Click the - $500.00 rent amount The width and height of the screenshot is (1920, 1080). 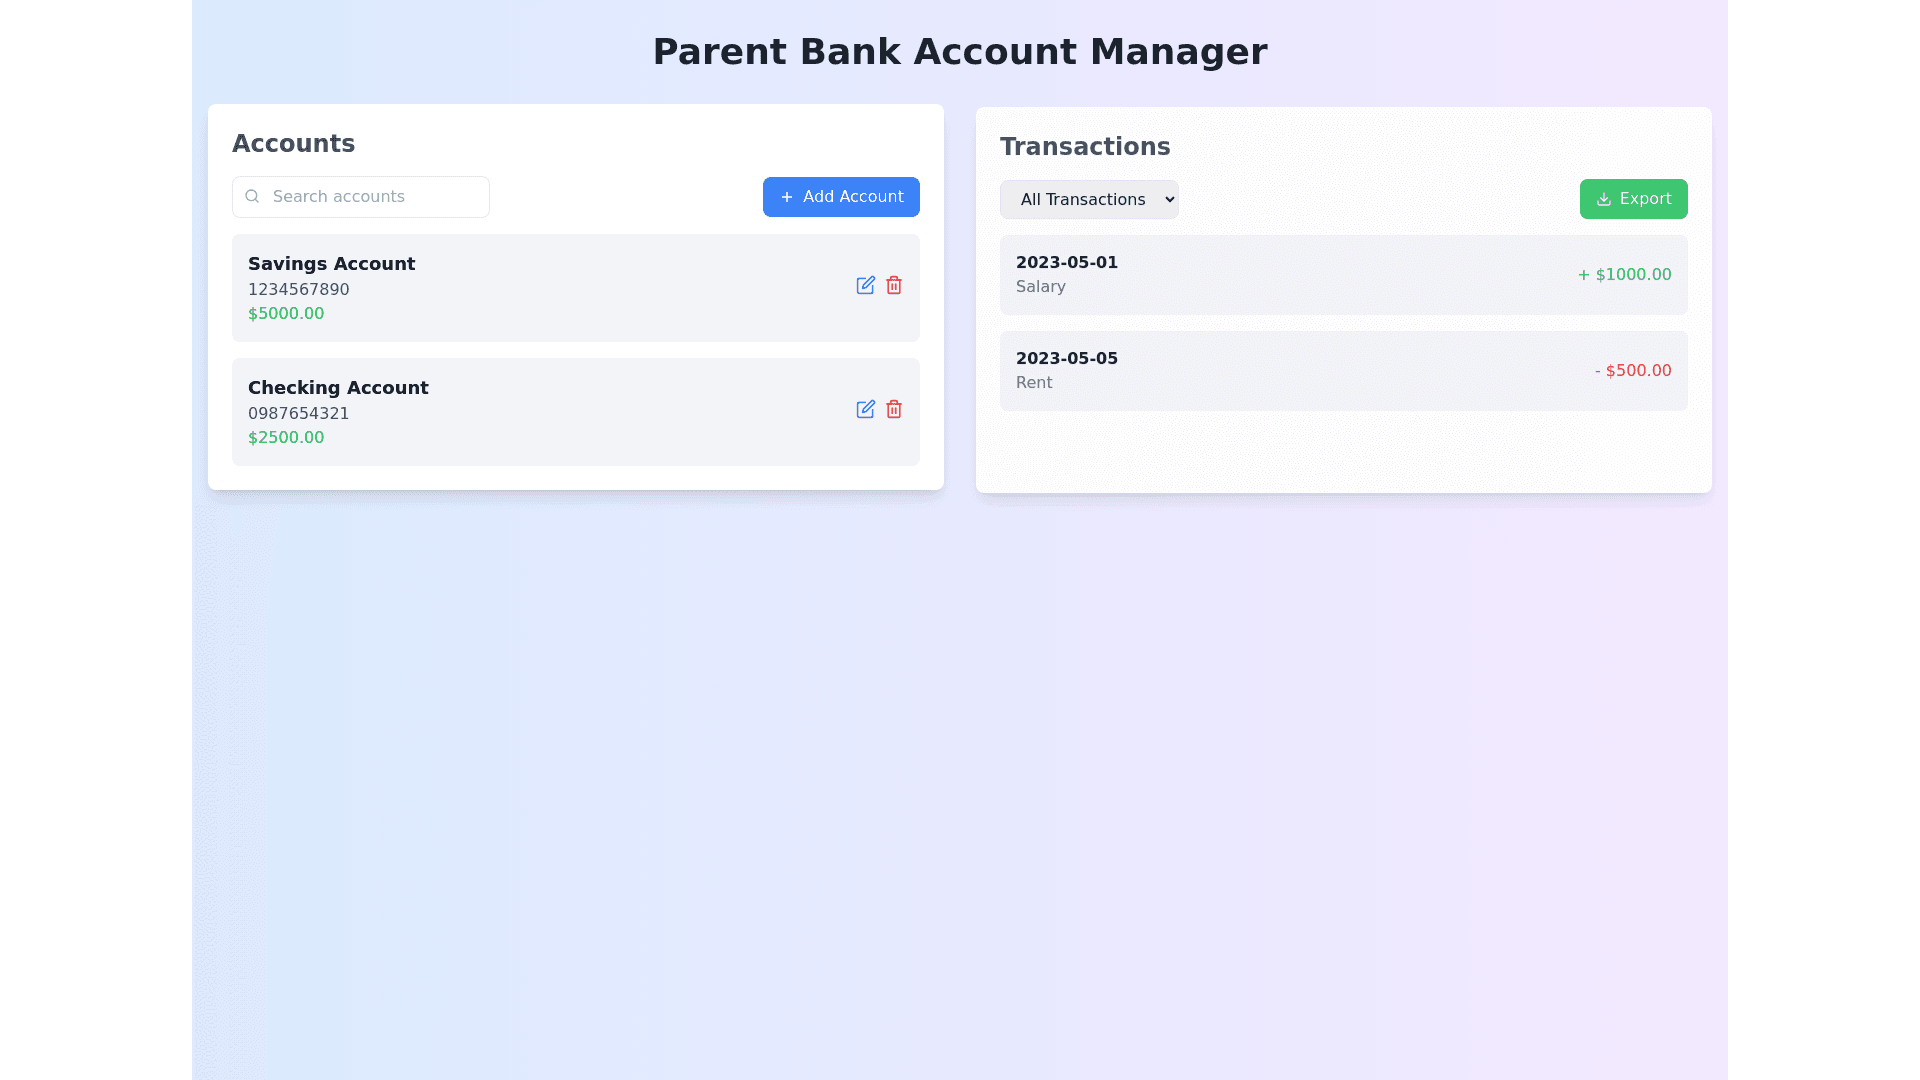pos(1632,371)
